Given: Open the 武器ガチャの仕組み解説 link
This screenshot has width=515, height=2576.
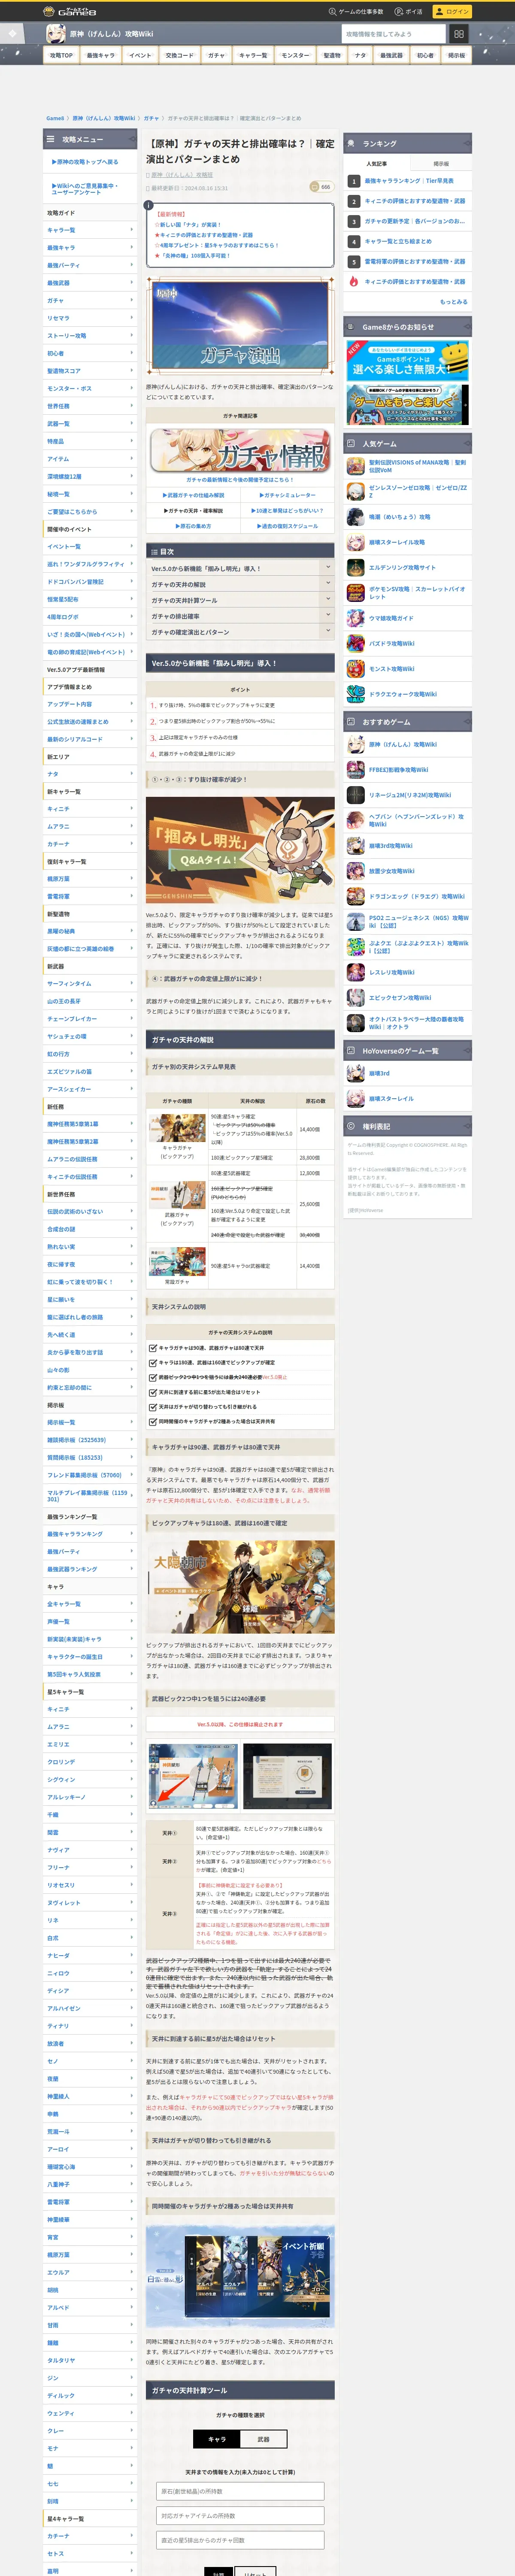Looking at the screenshot, I should 194,495.
